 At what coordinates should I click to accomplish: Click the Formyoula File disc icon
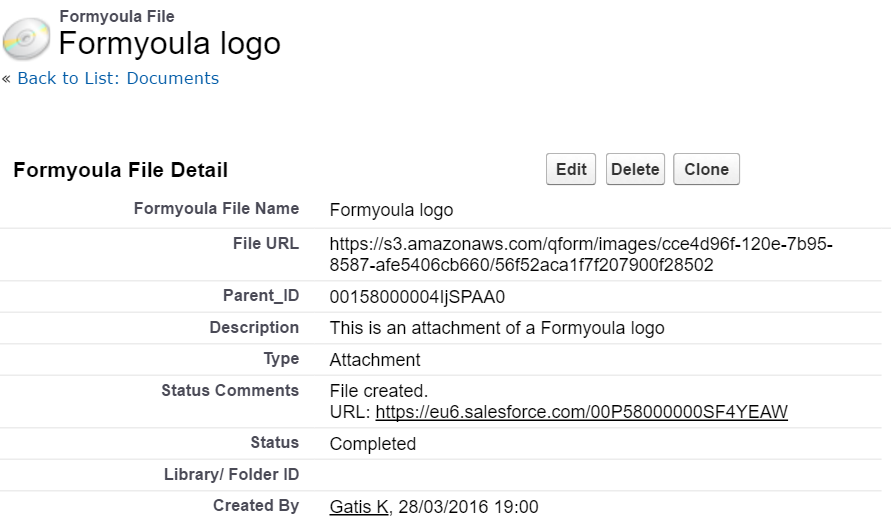coord(27,39)
